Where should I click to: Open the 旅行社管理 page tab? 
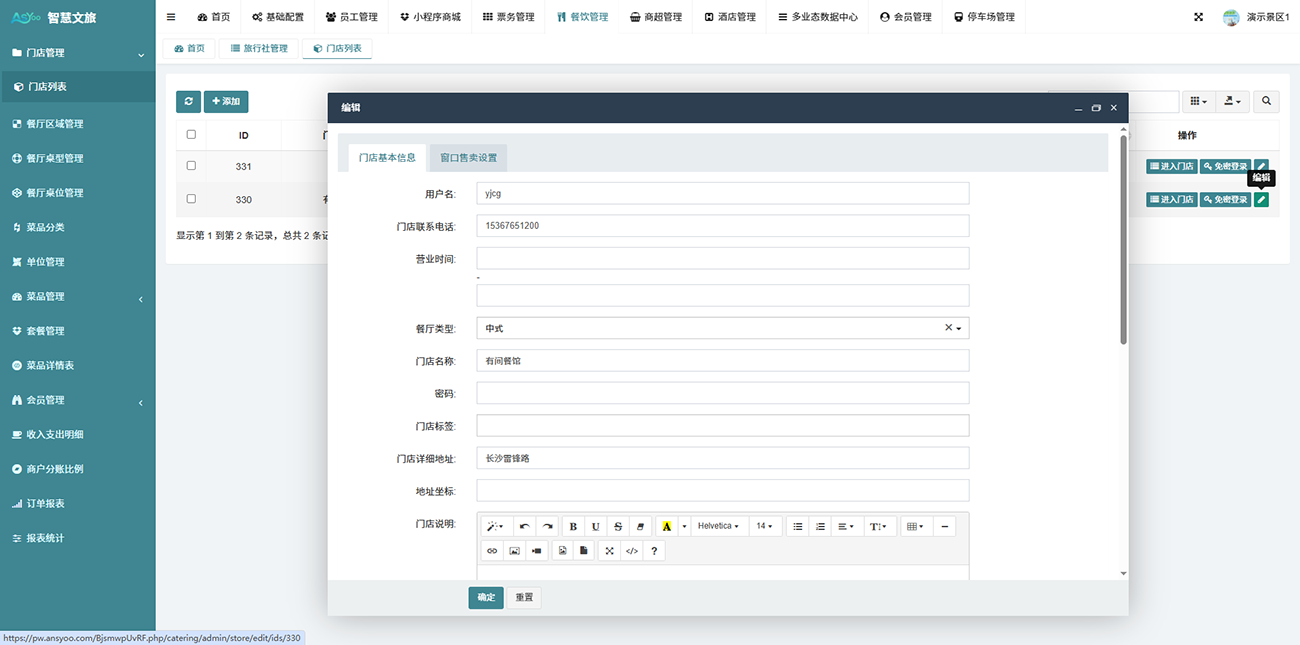click(258, 48)
